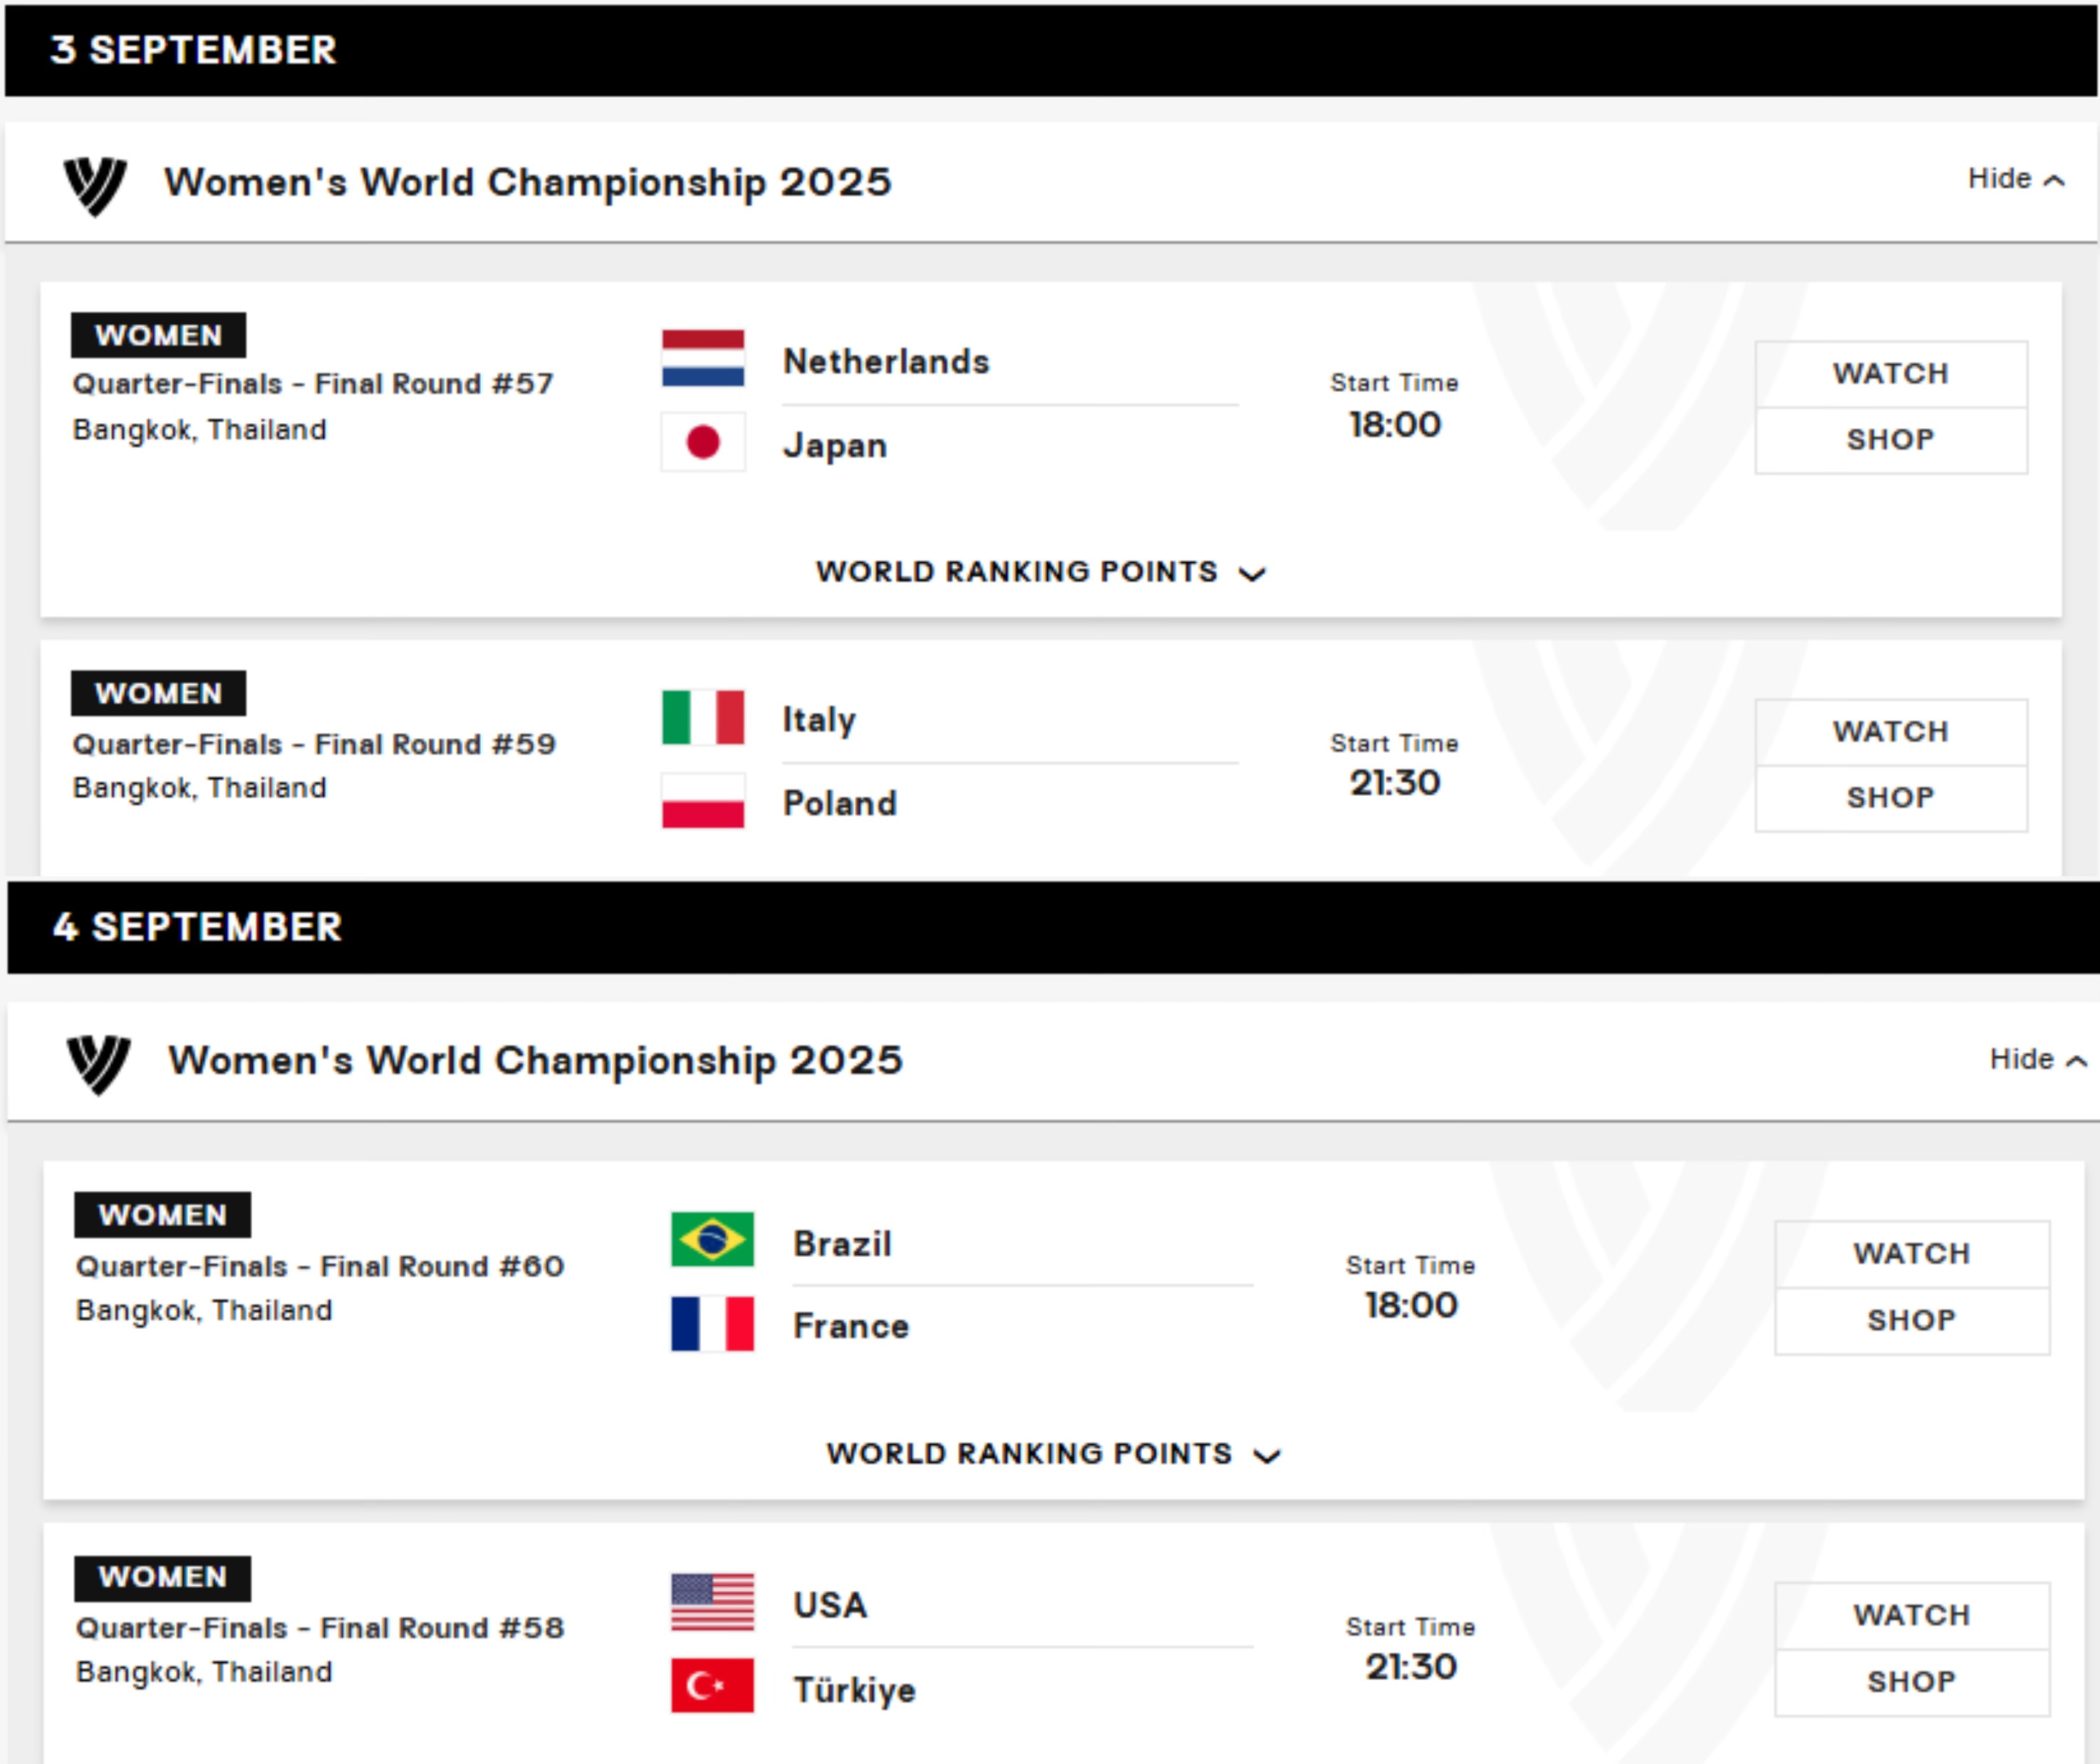Expand World Ranking Points for Brazil vs France
2100x1764 pixels.
coord(1052,1454)
